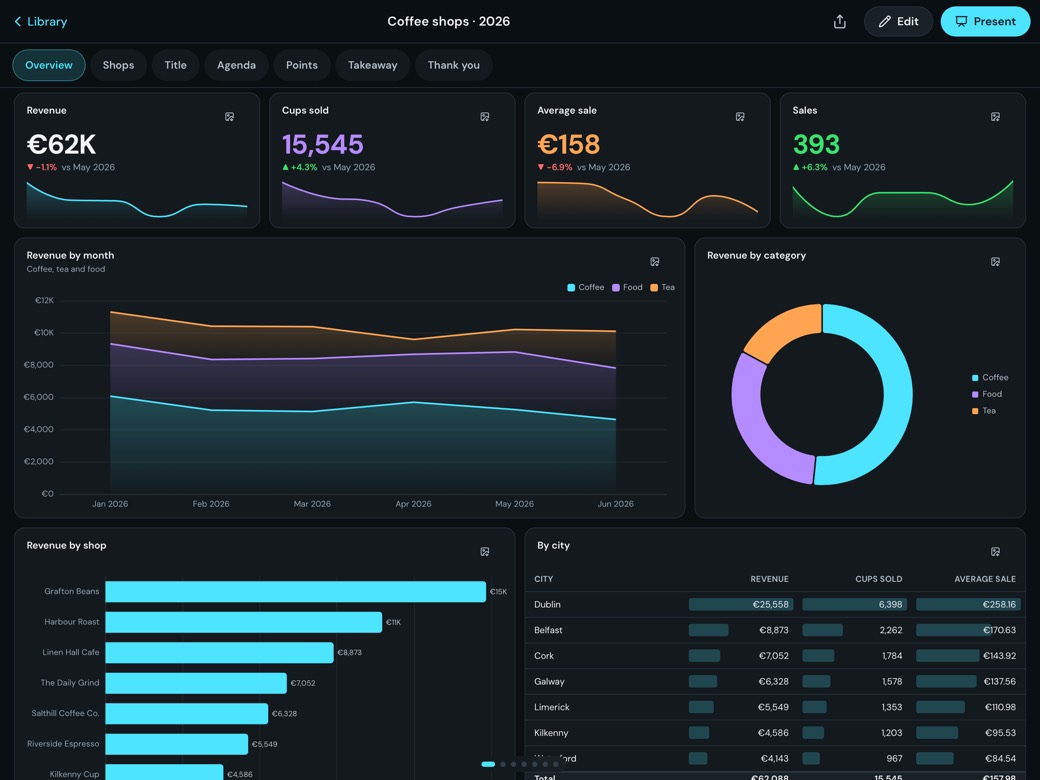This screenshot has width=1040, height=780.
Task: Open the Thank you tab
Action: 454,65
